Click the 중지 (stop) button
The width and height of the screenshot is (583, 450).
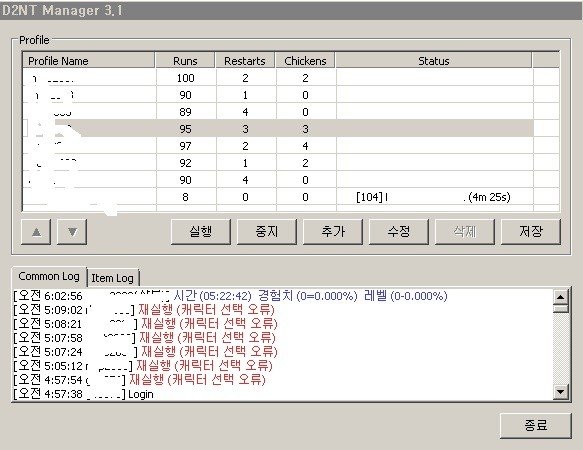267,232
